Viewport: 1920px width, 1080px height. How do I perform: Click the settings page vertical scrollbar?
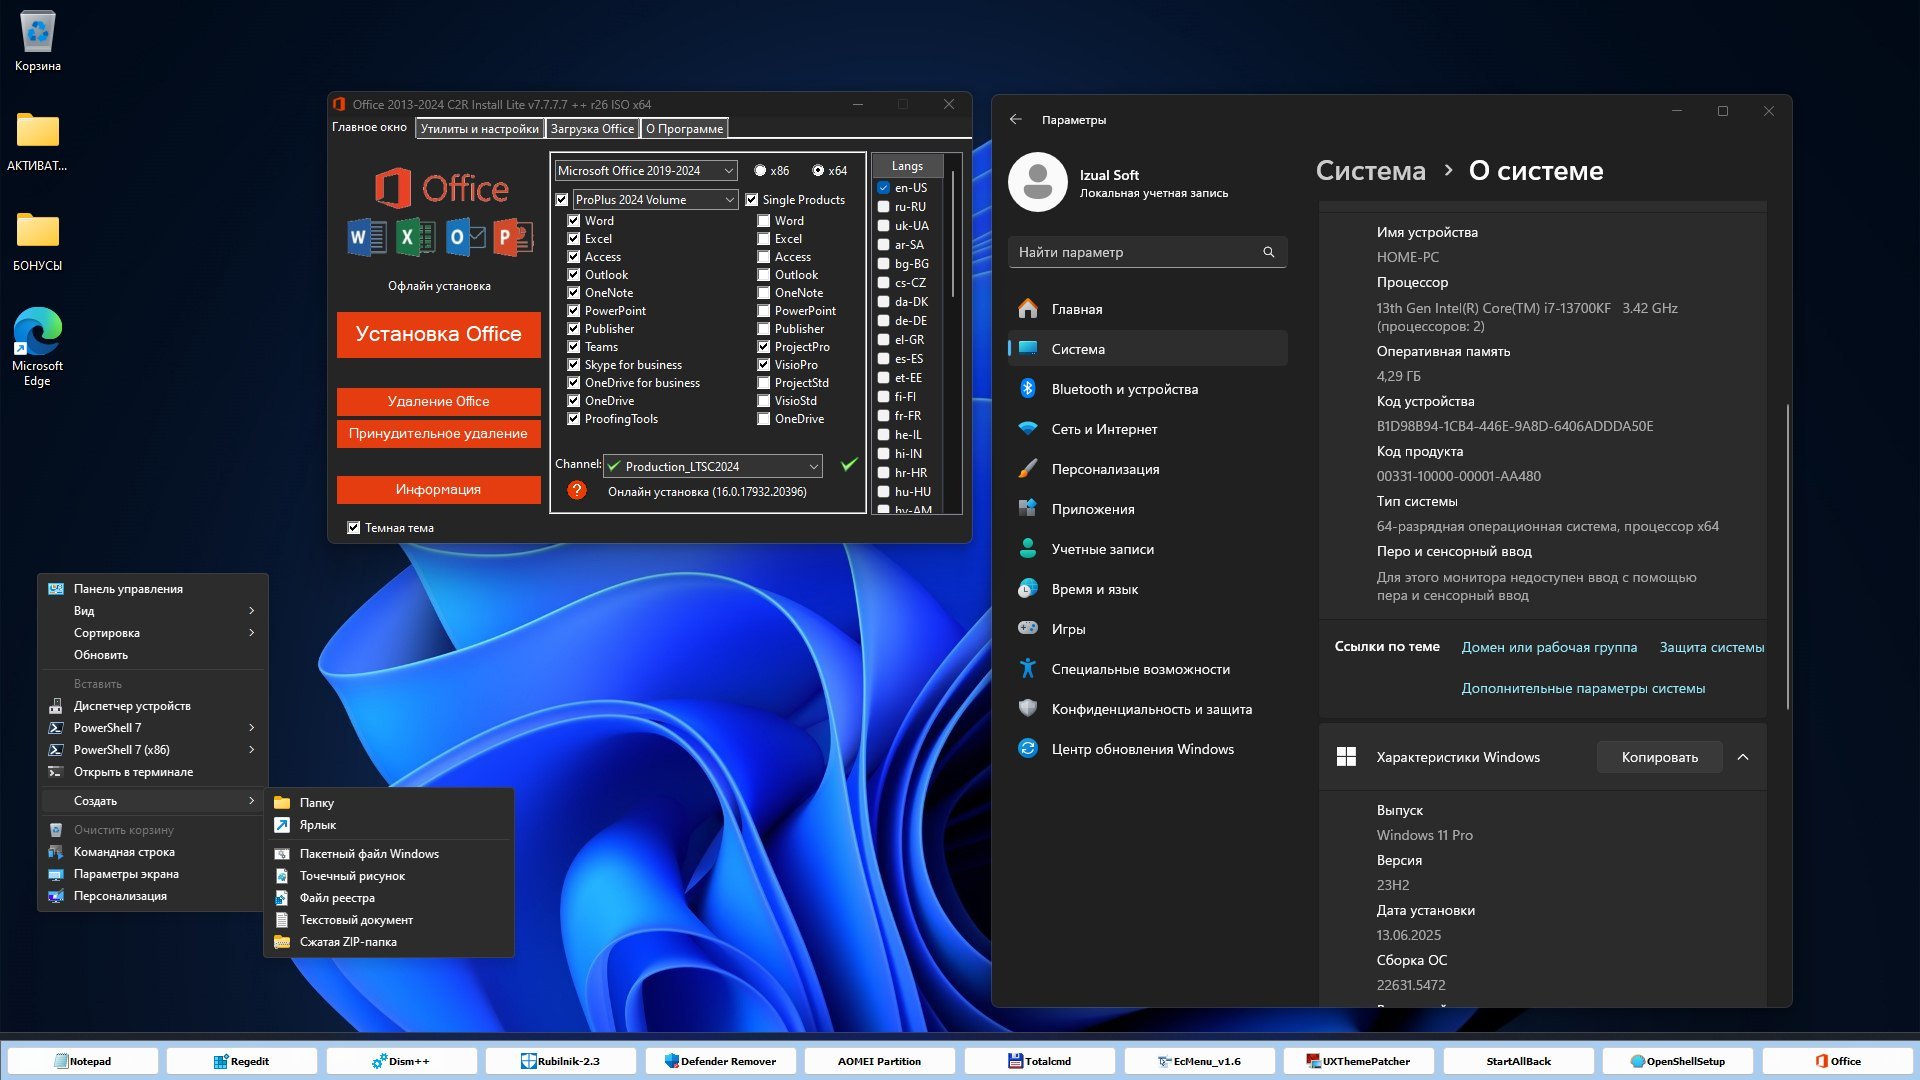[x=1787, y=557]
